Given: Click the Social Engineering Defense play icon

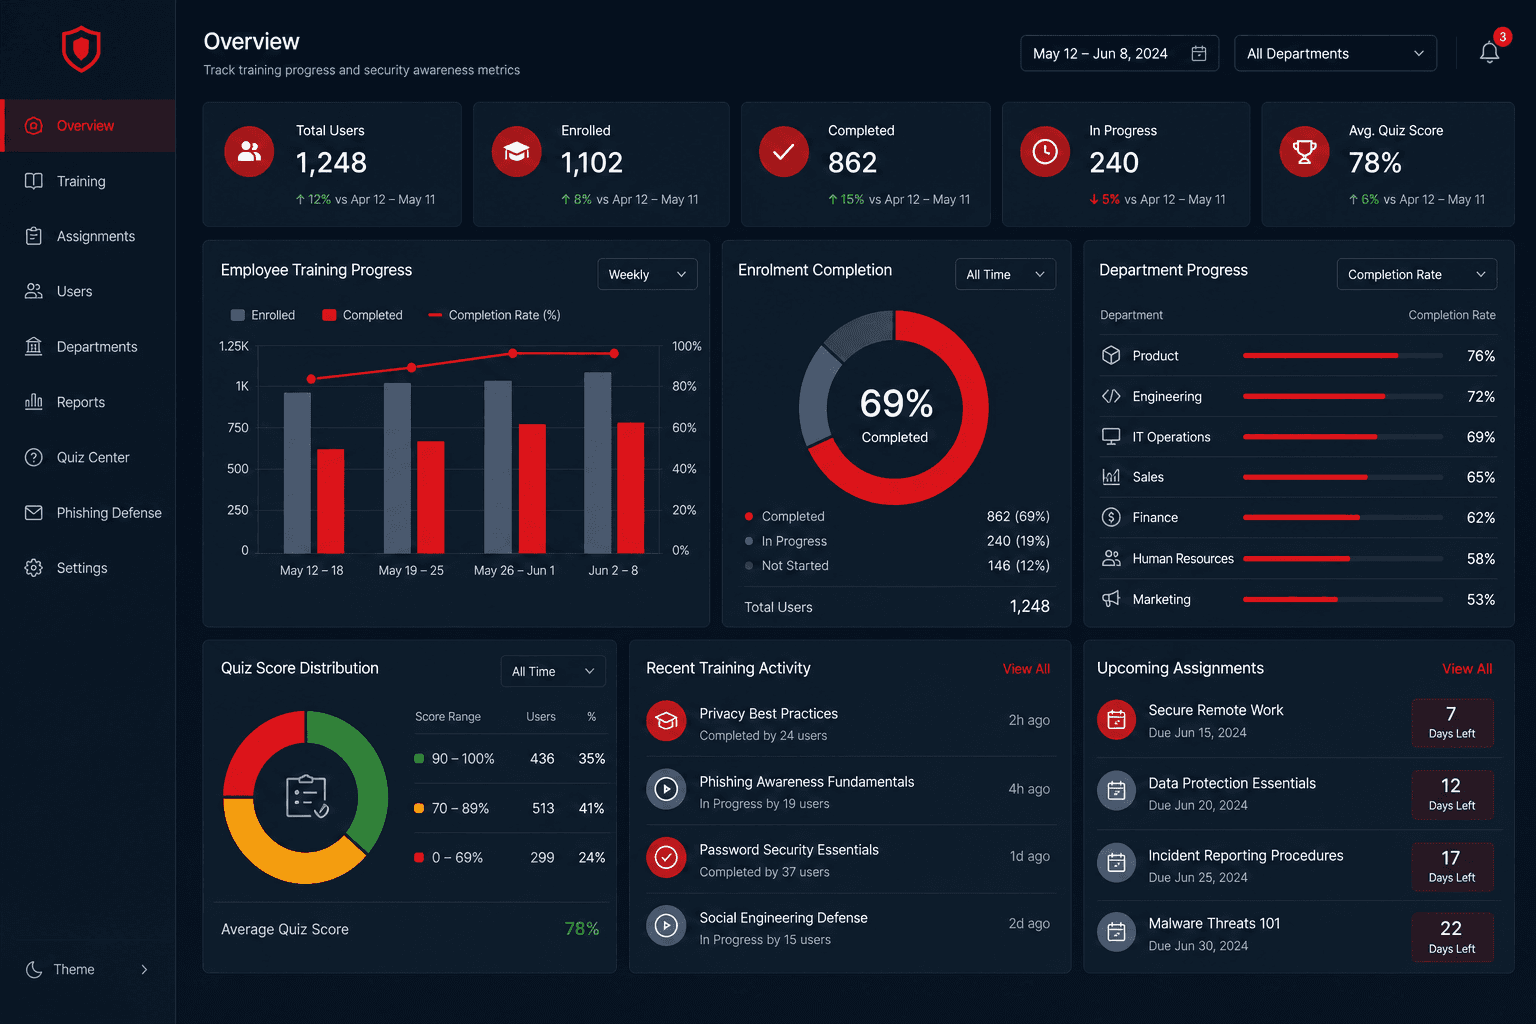Looking at the screenshot, I should click(666, 925).
